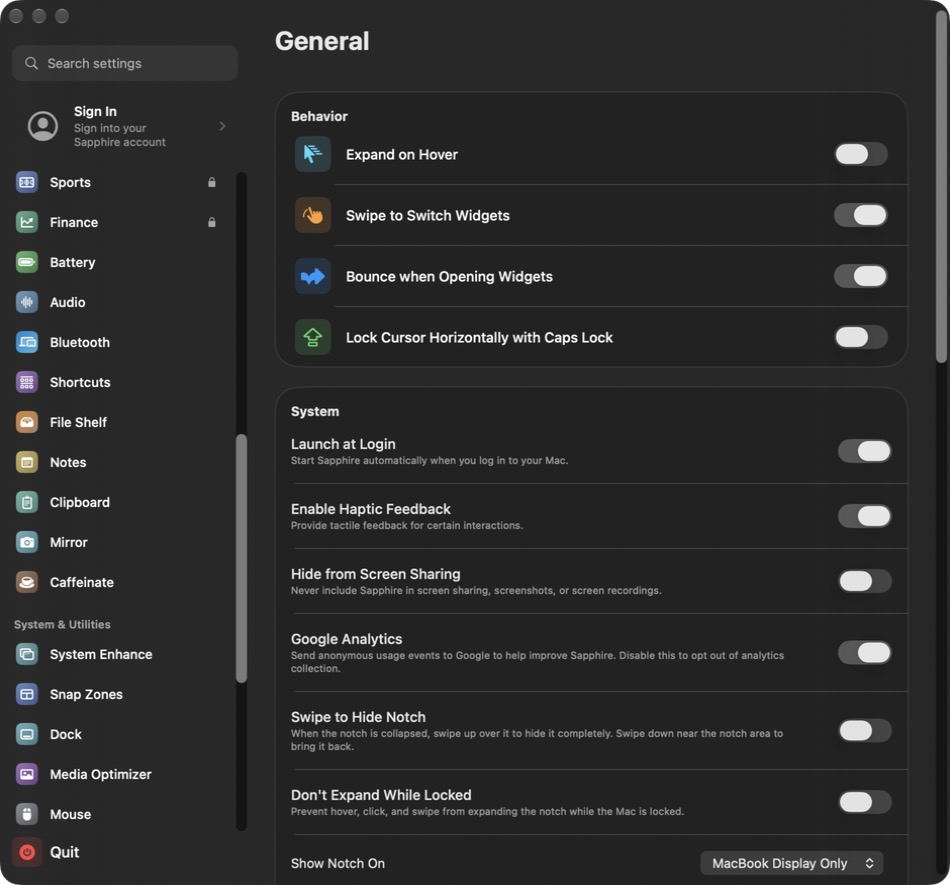
Task: Open the Show Notch On dropdown
Action: (791, 863)
